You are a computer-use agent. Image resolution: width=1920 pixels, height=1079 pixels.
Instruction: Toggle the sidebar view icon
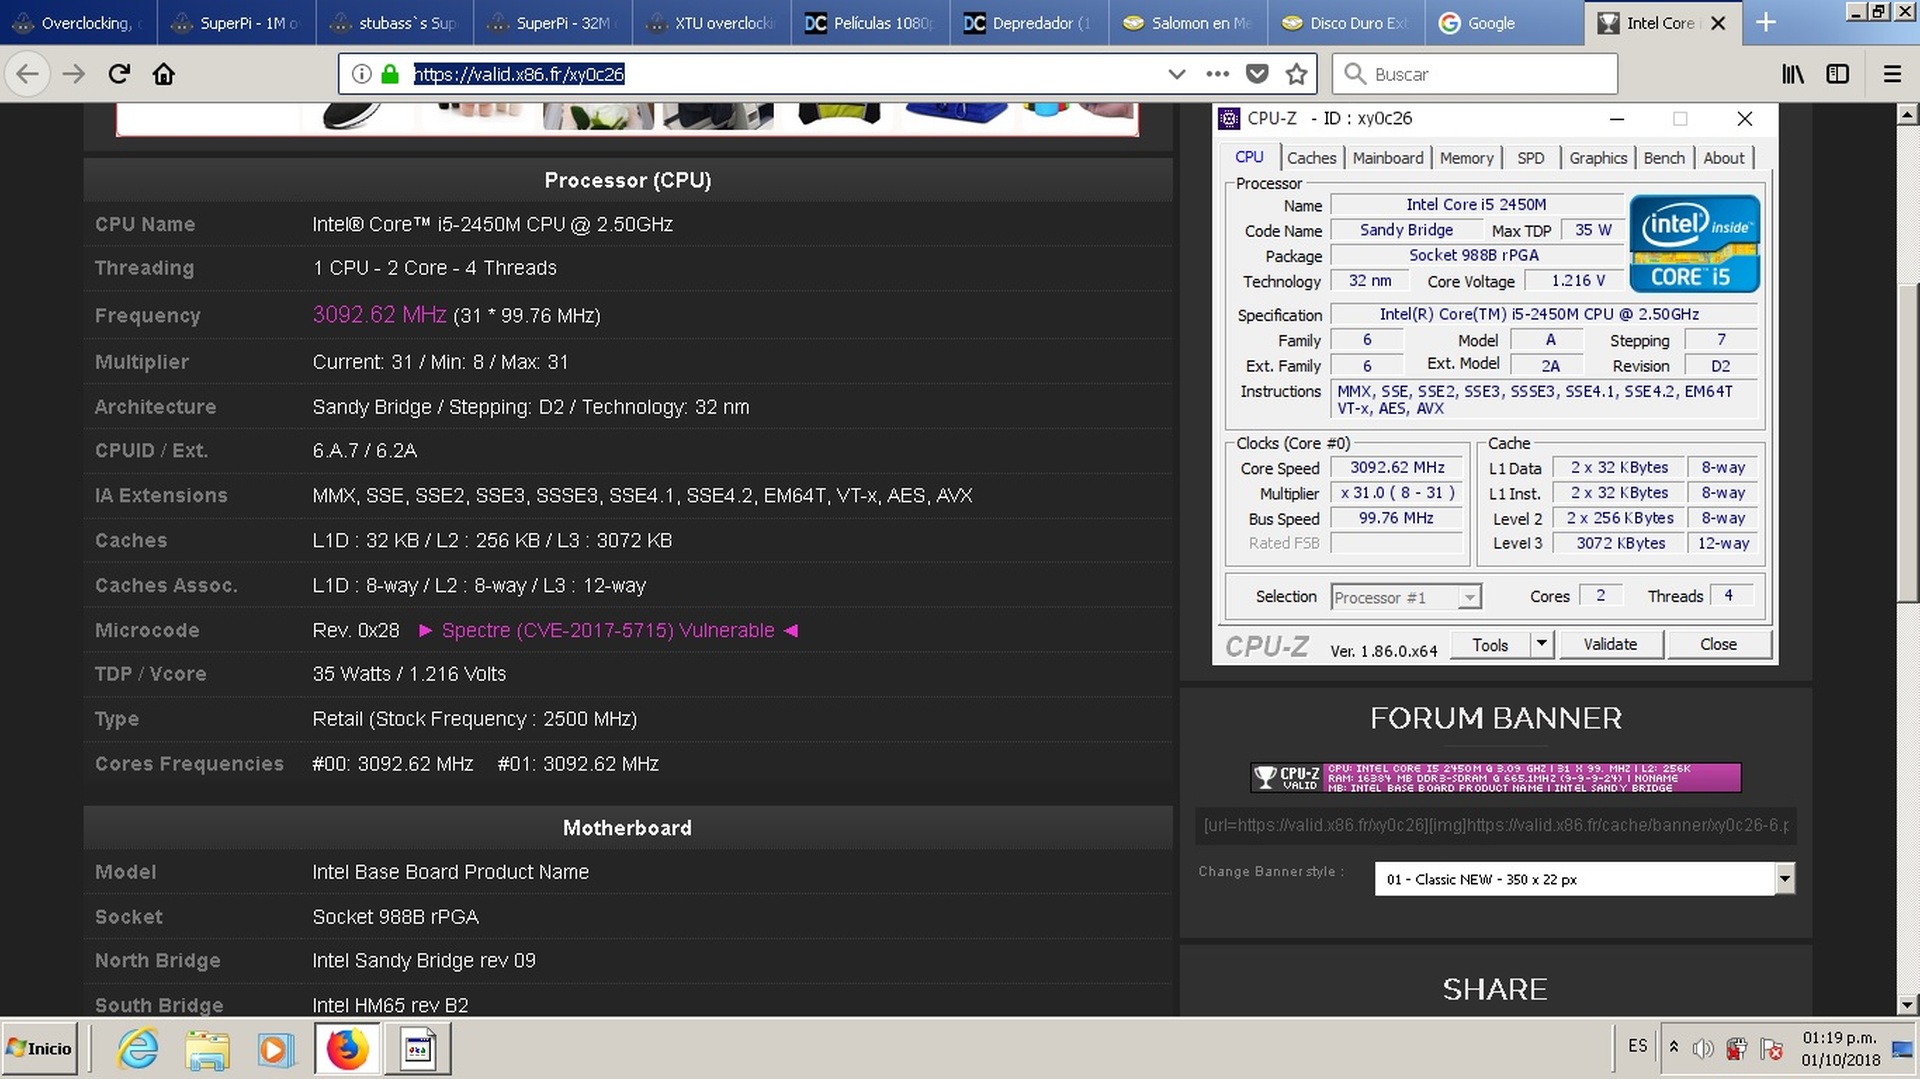pyautogui.click(x=1838, y=74)
